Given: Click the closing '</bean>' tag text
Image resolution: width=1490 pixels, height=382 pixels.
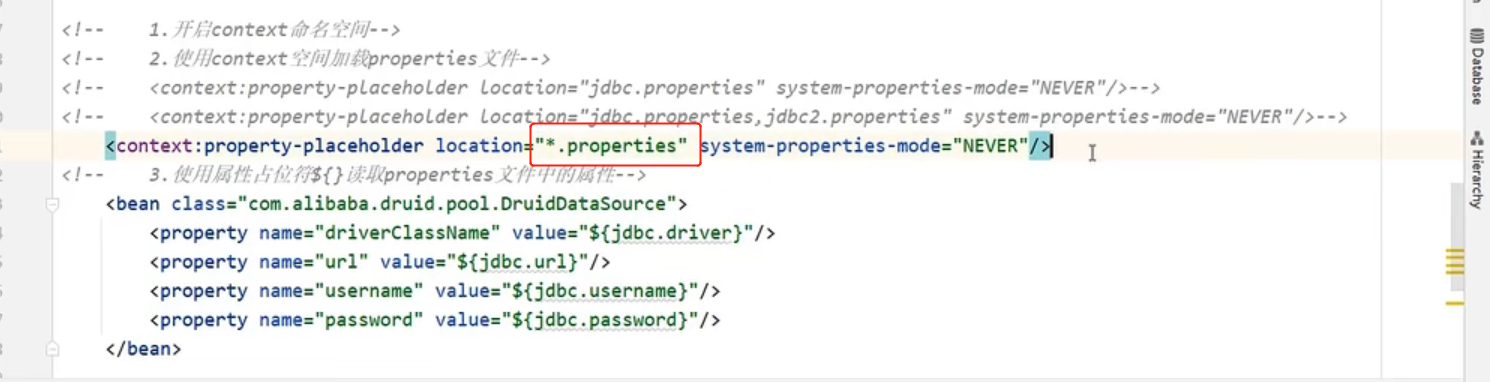Looking at the screenshot, I should point(144,349).
